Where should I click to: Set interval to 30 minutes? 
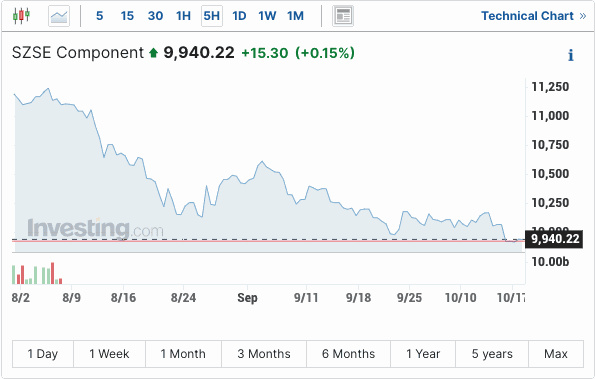click(x=155, y=16)
